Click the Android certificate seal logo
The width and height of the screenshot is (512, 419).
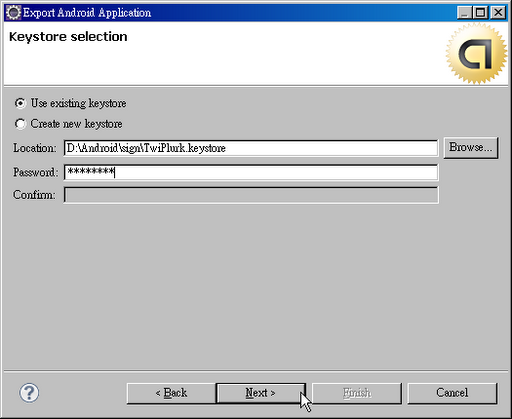[x=476, y=54]
